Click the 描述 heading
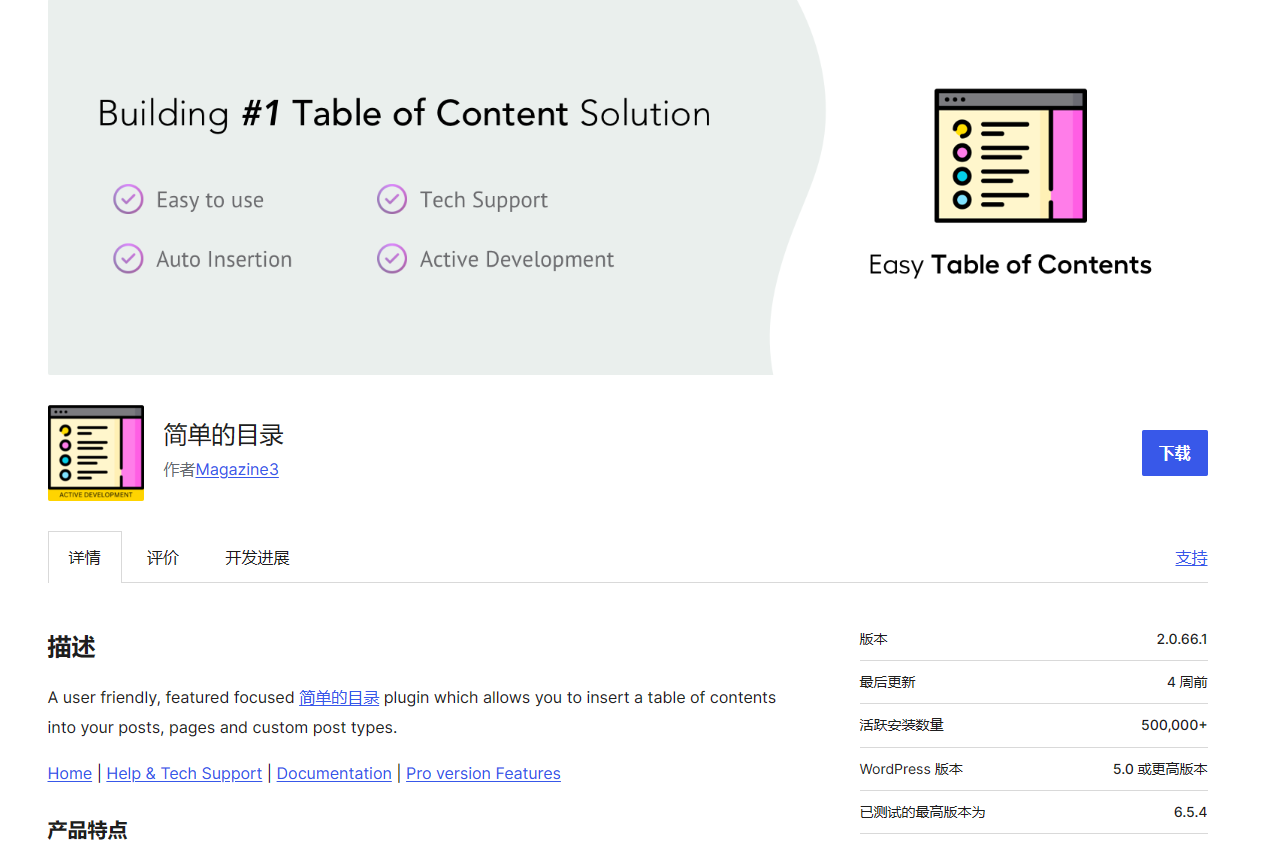The width and height of the screenshot is (1288, 842). click(71, 647)
